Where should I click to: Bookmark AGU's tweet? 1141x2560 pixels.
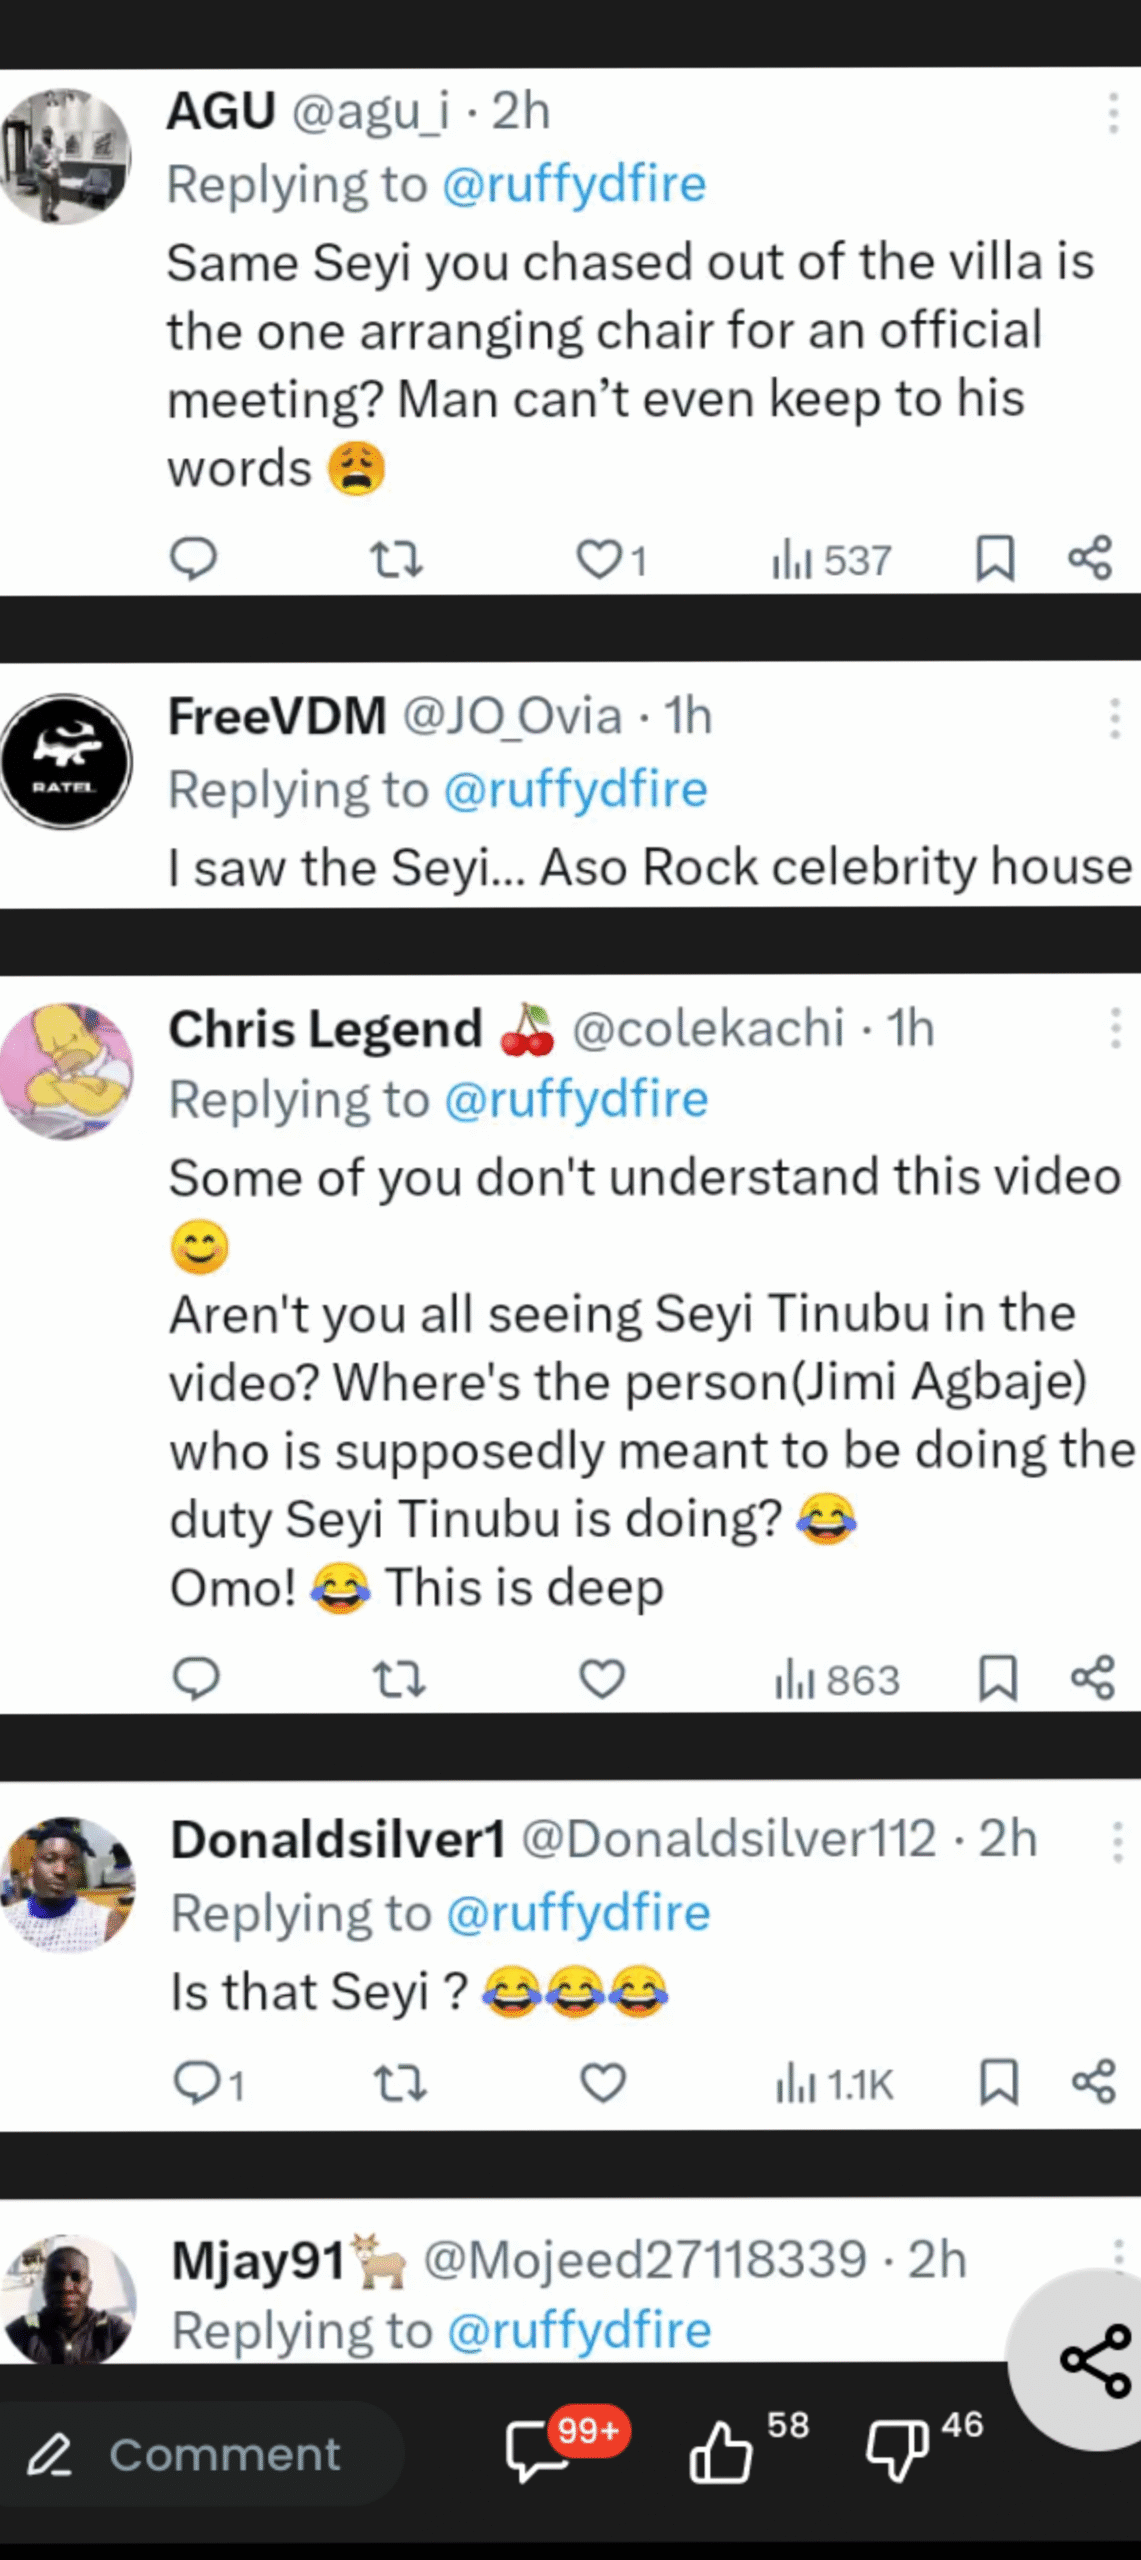(995, 558)
